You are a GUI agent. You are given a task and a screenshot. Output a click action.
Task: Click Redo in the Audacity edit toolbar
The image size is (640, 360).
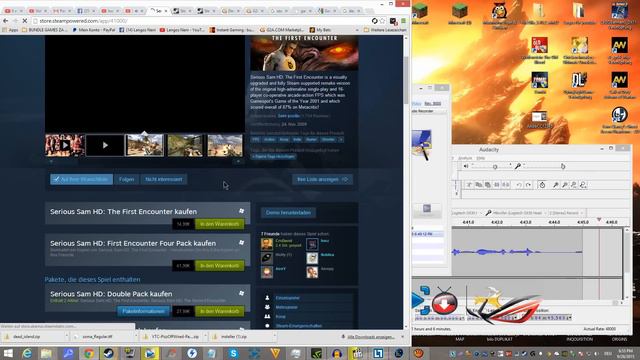528,185
